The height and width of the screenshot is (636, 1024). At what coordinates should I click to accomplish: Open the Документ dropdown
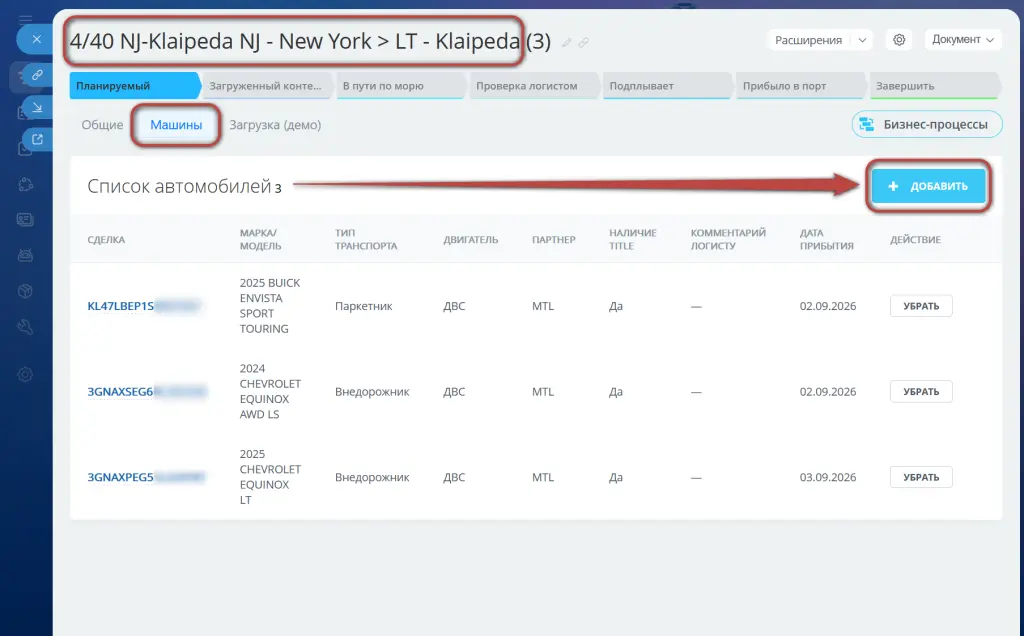pyautogui.click(x=963, y=40)
